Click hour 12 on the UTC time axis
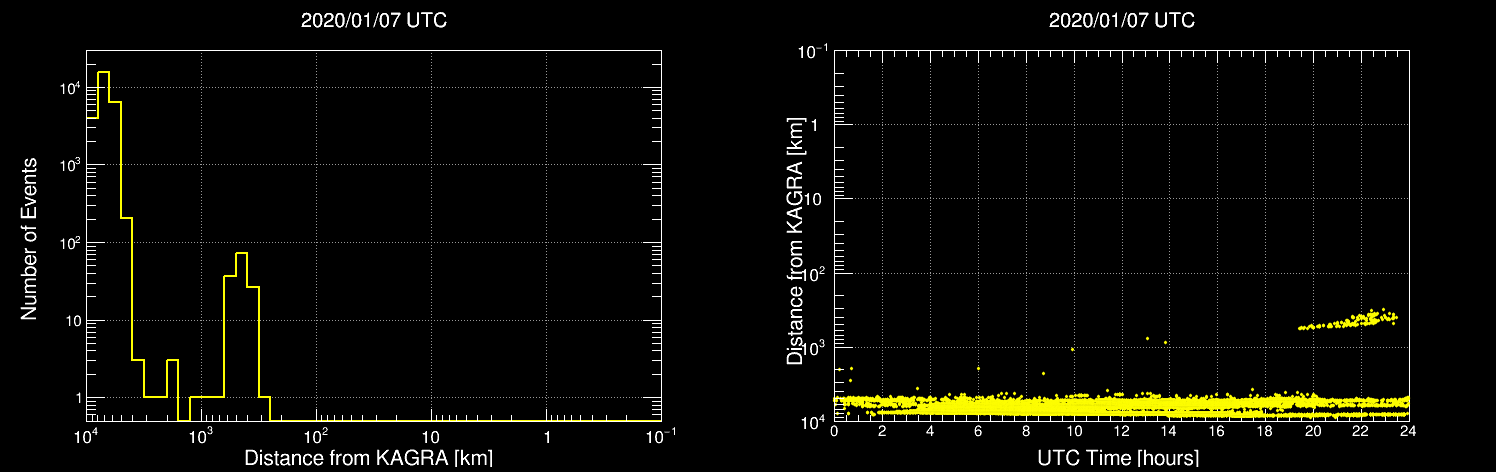Image resolution: width=1496 pixels, height=472 pixels. [x=1121, y=431]
